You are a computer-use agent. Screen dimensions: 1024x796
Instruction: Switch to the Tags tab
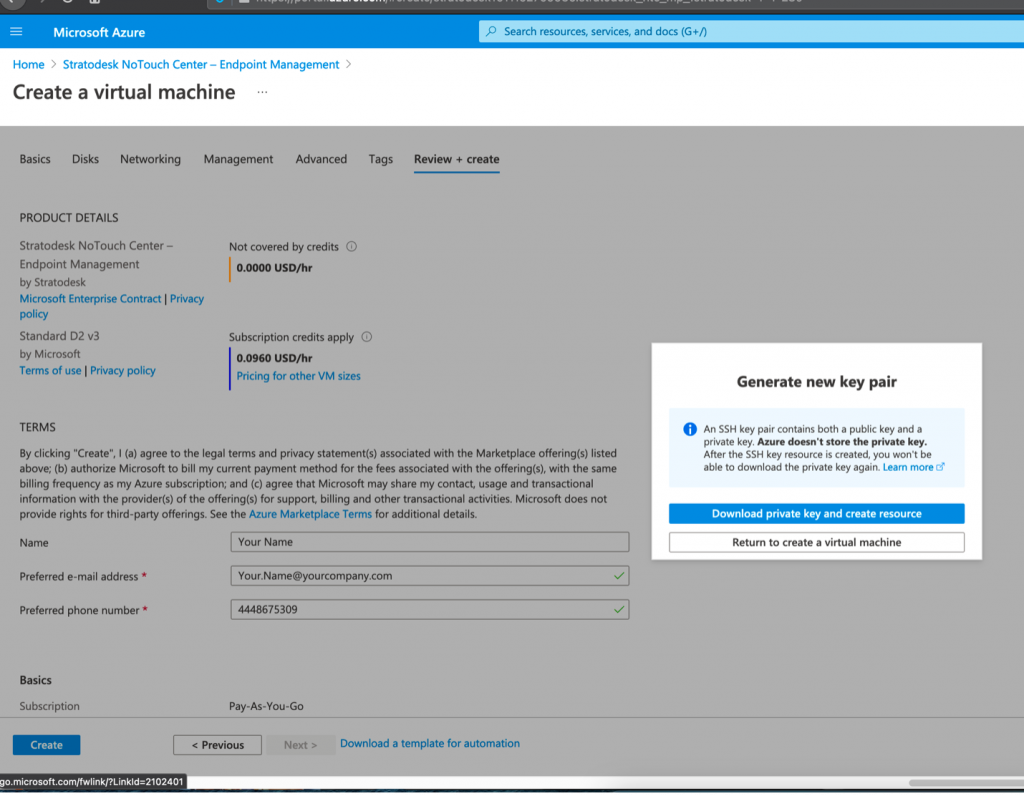[380, 159]
